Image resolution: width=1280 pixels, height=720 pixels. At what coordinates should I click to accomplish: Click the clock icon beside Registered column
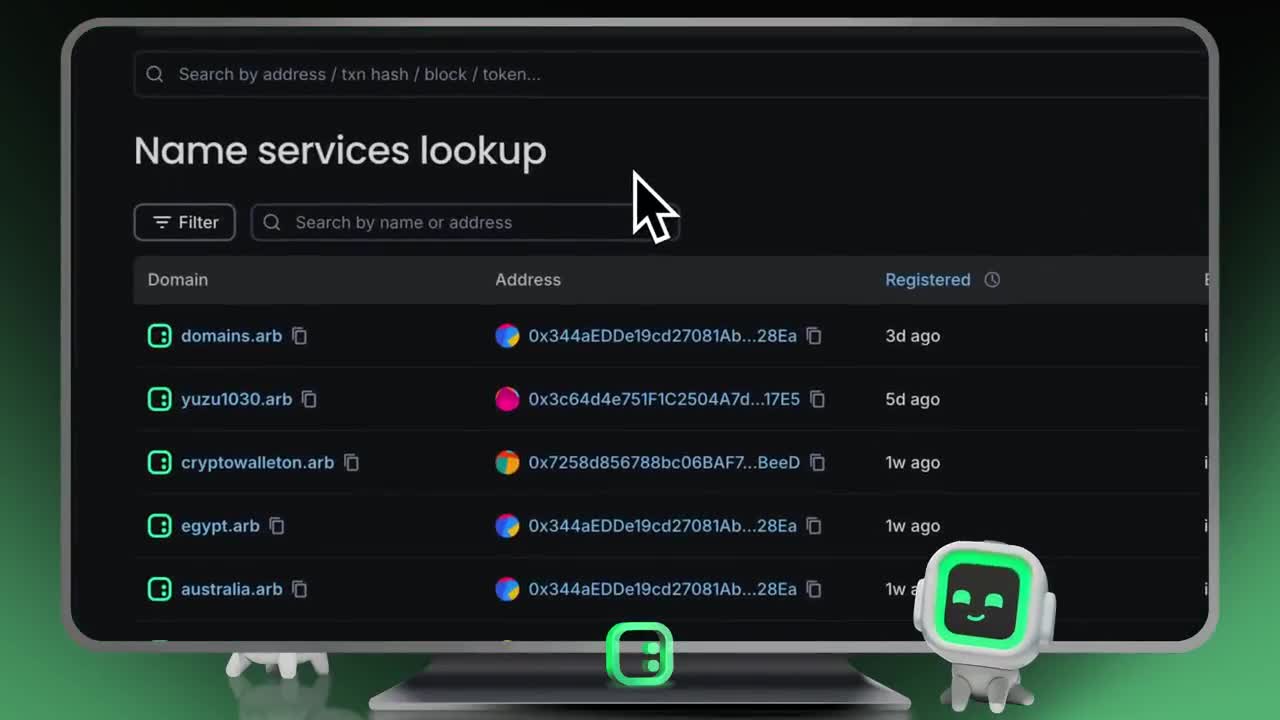tap(992, 280)
